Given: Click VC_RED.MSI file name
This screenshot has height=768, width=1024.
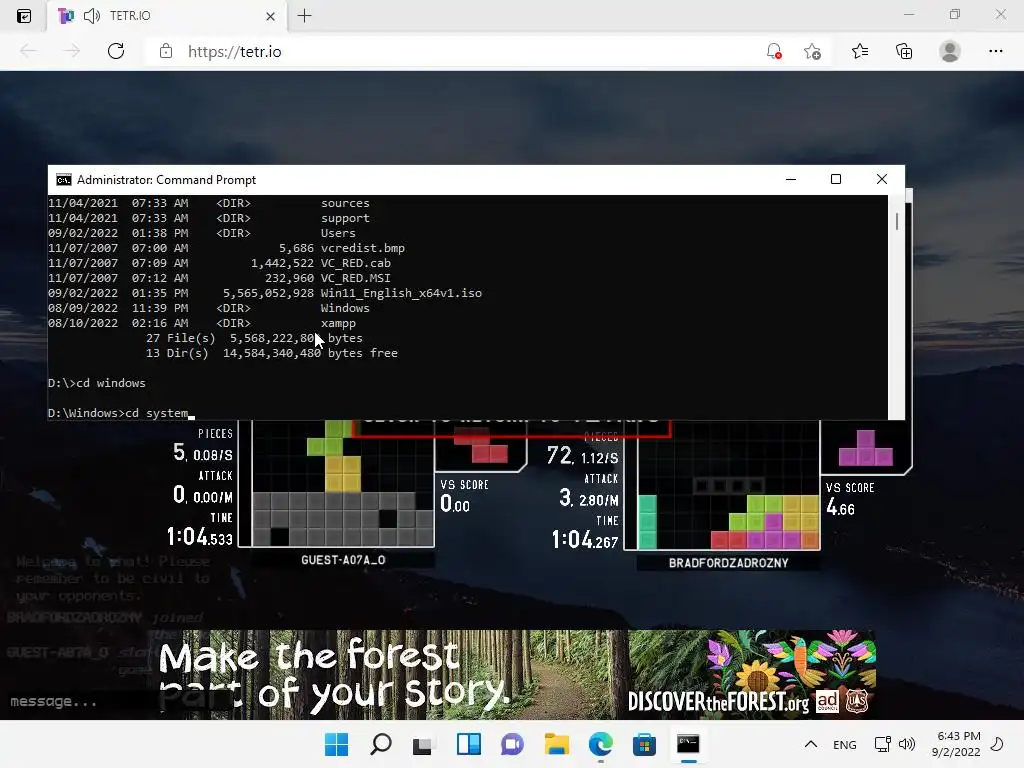Looking at the screenshot, I should (355, 278).
